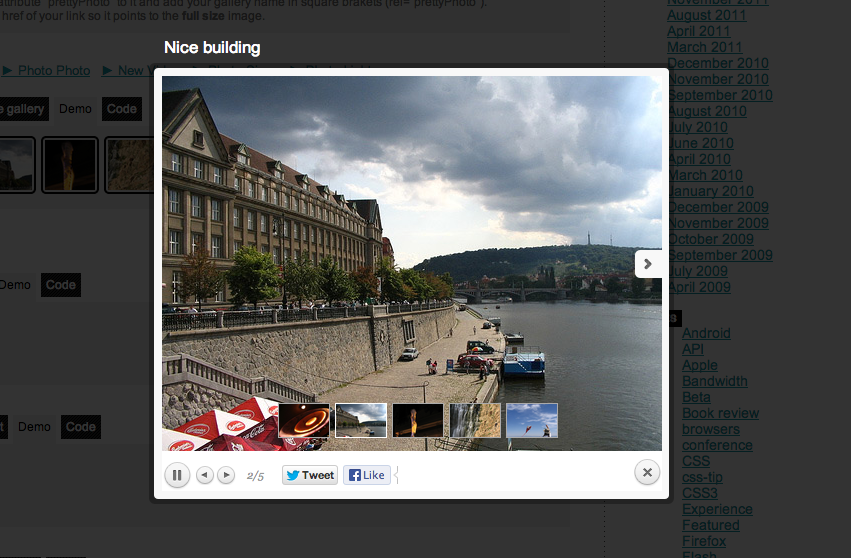Viewport: 851px width, 558px height.
Task: Open the April 2011 archive
Action: 699,31
